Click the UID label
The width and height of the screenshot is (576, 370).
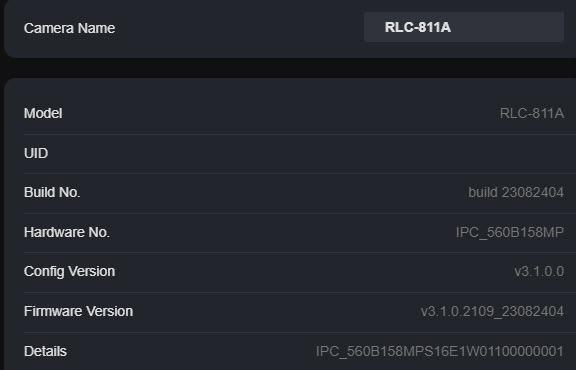pyautogui.click(x=36, y=153)
